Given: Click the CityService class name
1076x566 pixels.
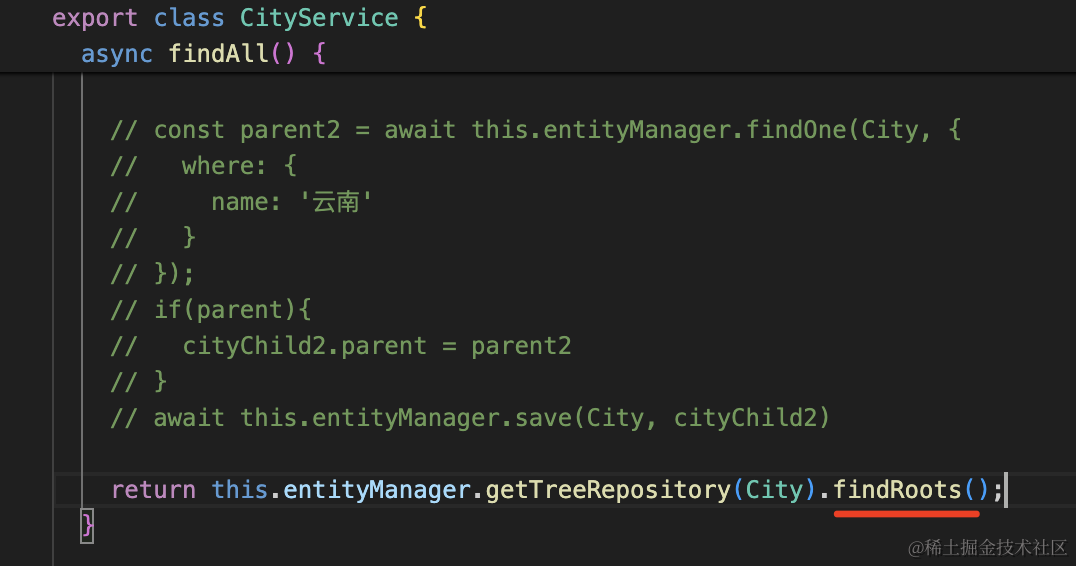Looking at the screenshot, I should click(319, 18).
